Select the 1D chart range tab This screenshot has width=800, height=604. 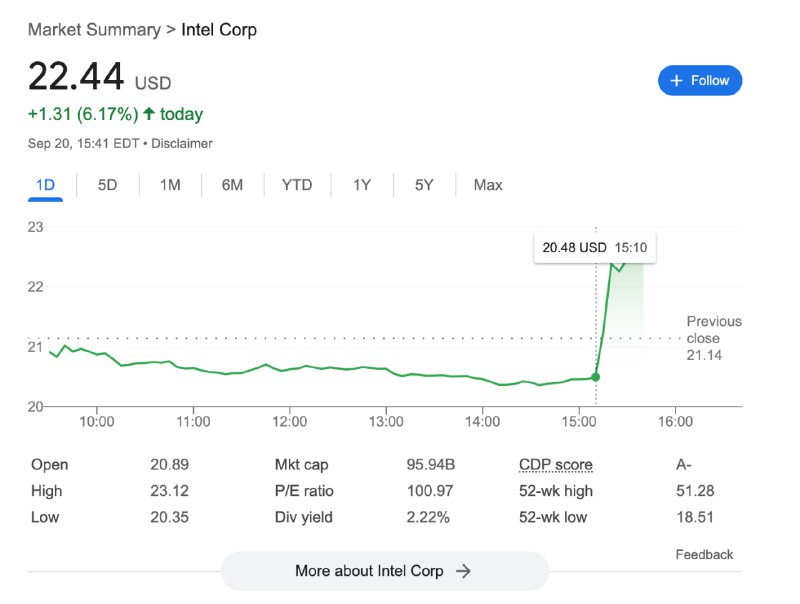(45, 184)
